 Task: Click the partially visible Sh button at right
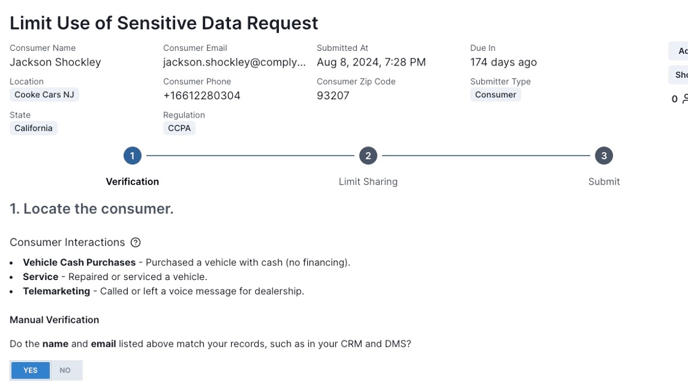point(678,75)
